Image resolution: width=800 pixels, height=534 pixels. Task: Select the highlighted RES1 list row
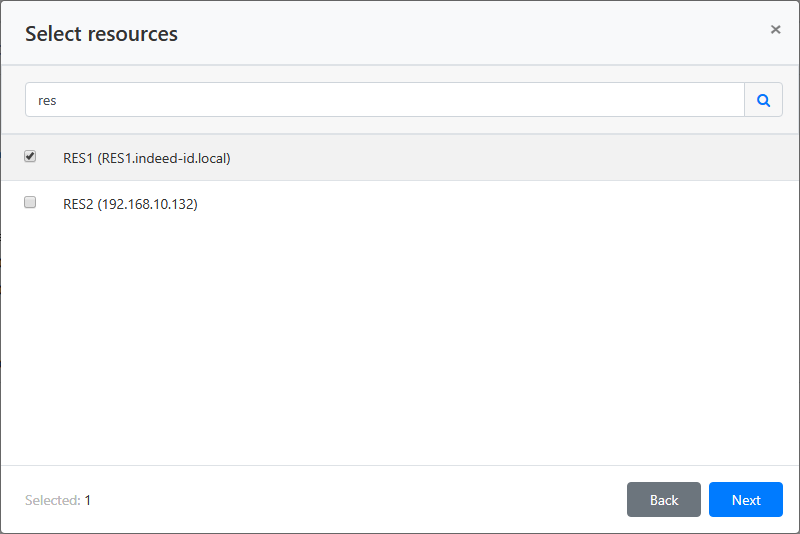tap(500, 158)
